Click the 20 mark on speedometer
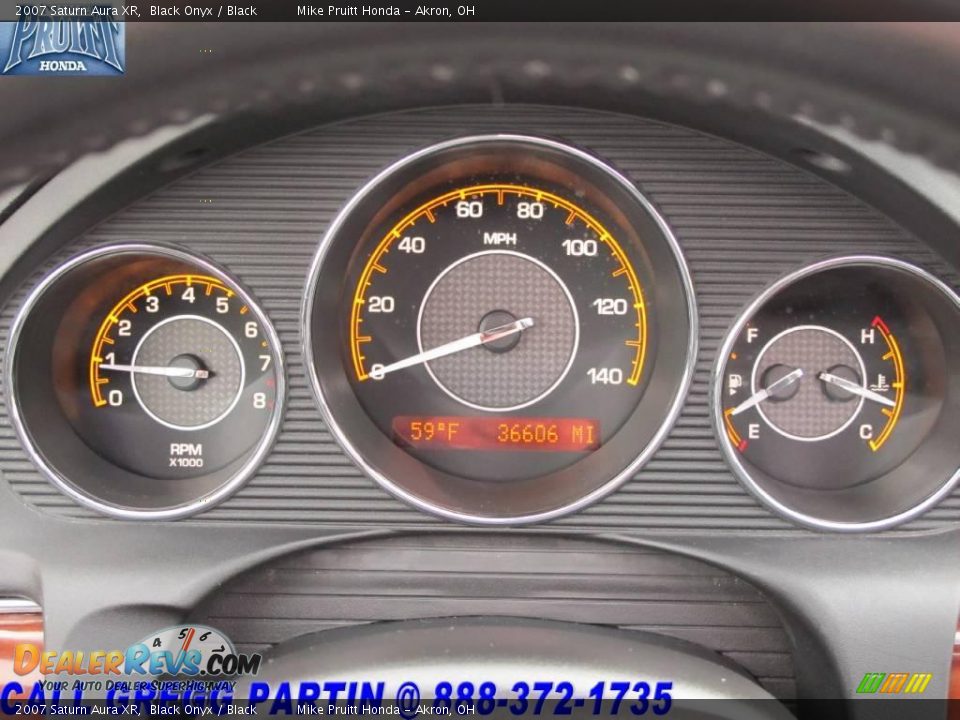 [x=381, y=304]
